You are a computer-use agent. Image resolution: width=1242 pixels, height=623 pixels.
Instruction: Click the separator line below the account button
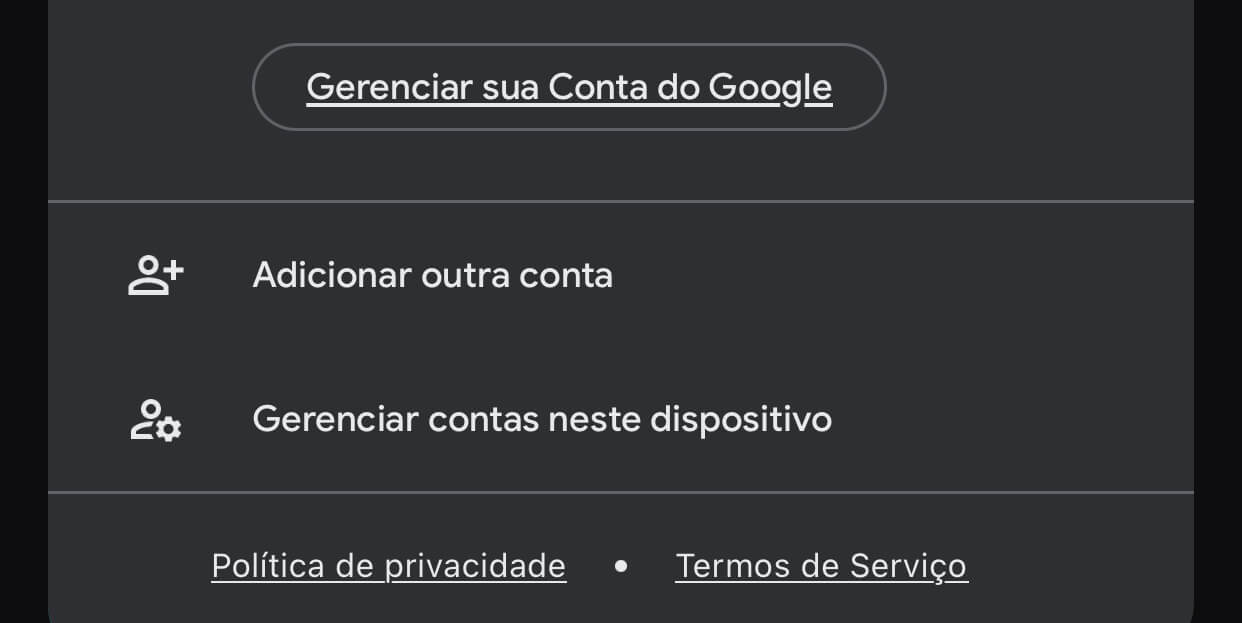(621, 198)
